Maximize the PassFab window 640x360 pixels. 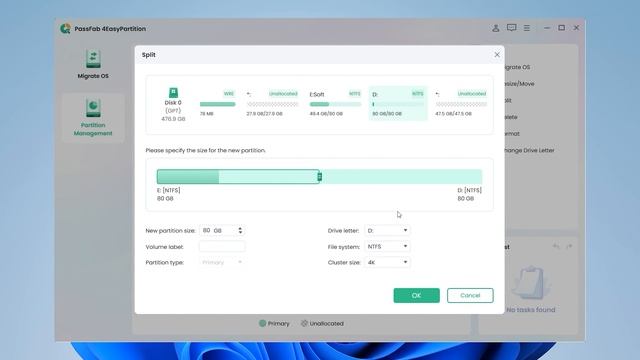tap(562, 28)
